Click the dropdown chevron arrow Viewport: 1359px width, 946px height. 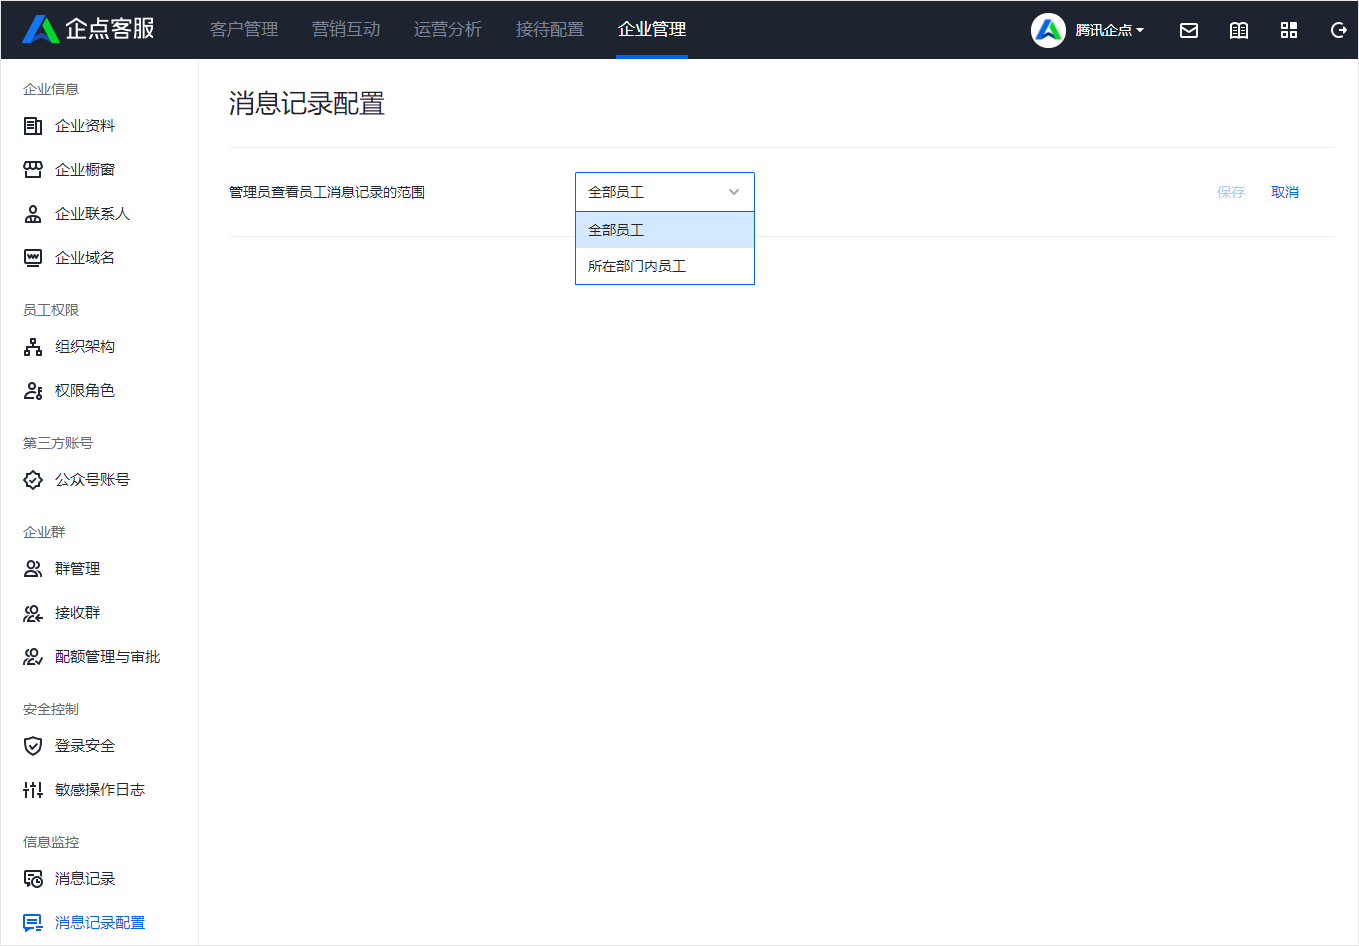pyautogui.click(x=734, y=192)
